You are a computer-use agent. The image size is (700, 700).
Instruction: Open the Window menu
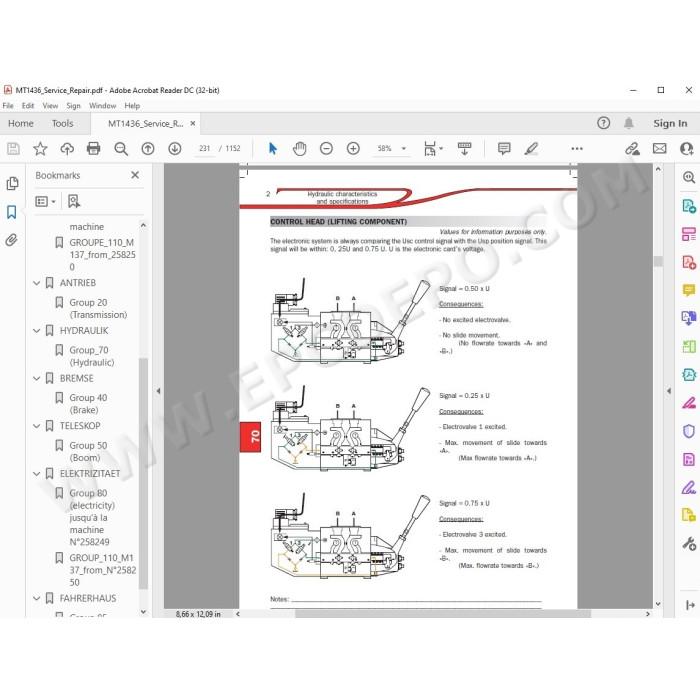pyautogui.click(x=102, y=106)
